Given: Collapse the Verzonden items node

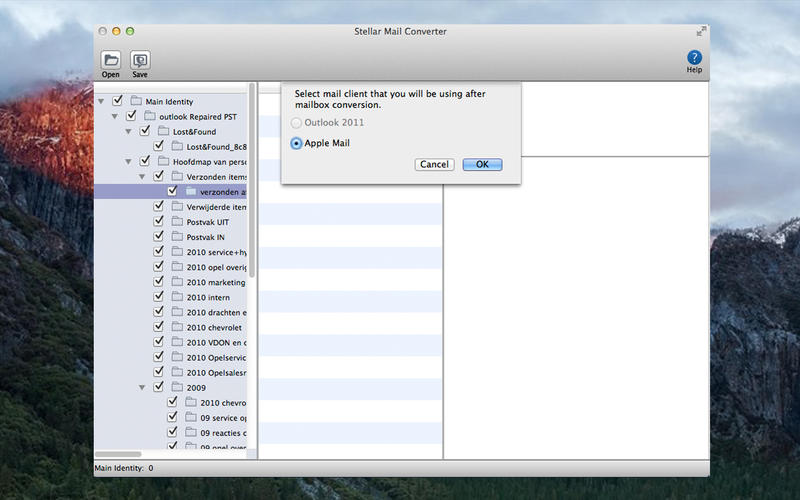Looking at the screenshot, I should coord(142,177).
